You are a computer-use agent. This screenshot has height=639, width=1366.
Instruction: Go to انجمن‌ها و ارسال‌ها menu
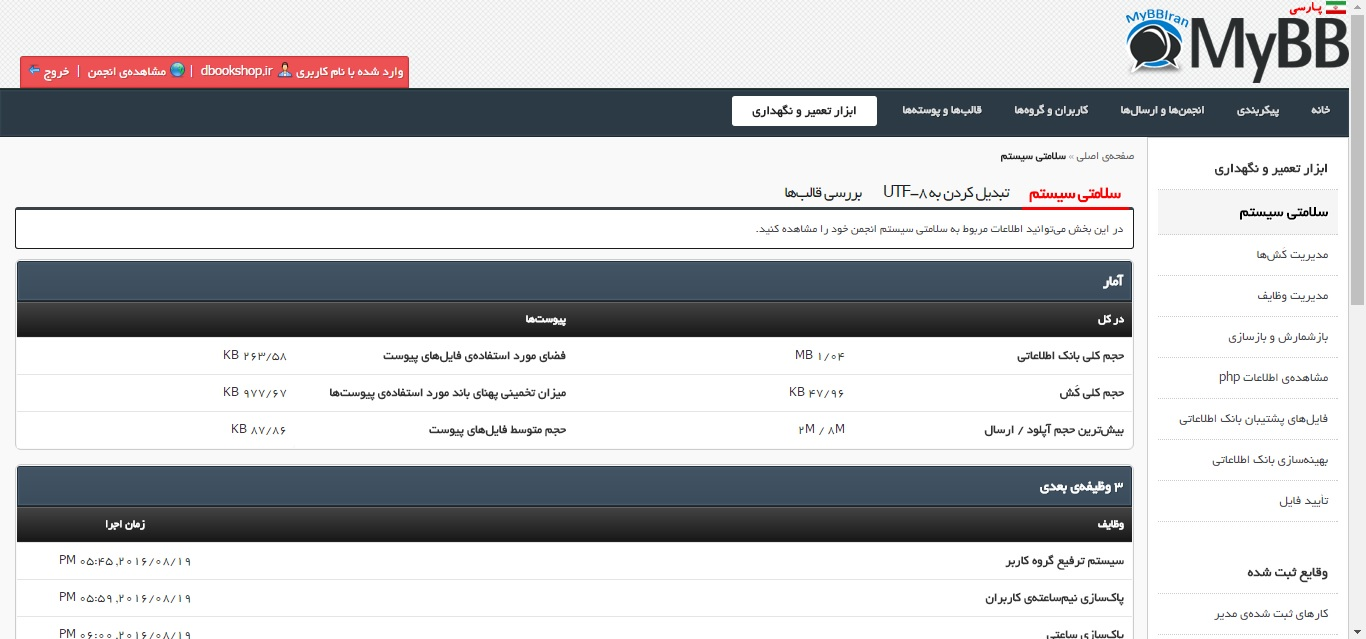click(x=1161, y=110)
